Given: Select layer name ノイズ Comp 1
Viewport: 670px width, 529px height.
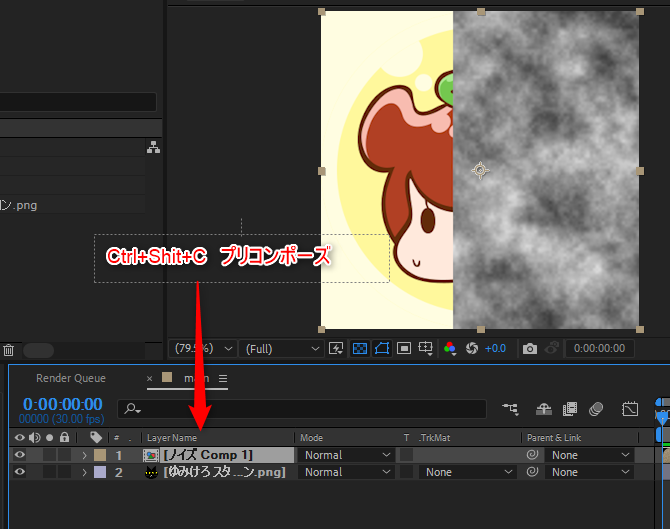Looking at the screenshot, I should tap(208, 455).
